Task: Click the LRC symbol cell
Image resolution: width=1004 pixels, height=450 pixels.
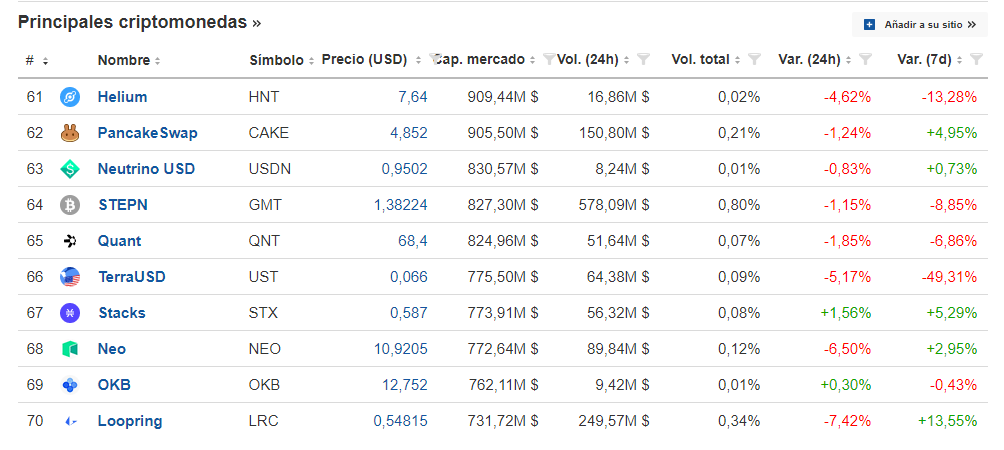Action: coord(263,421)
